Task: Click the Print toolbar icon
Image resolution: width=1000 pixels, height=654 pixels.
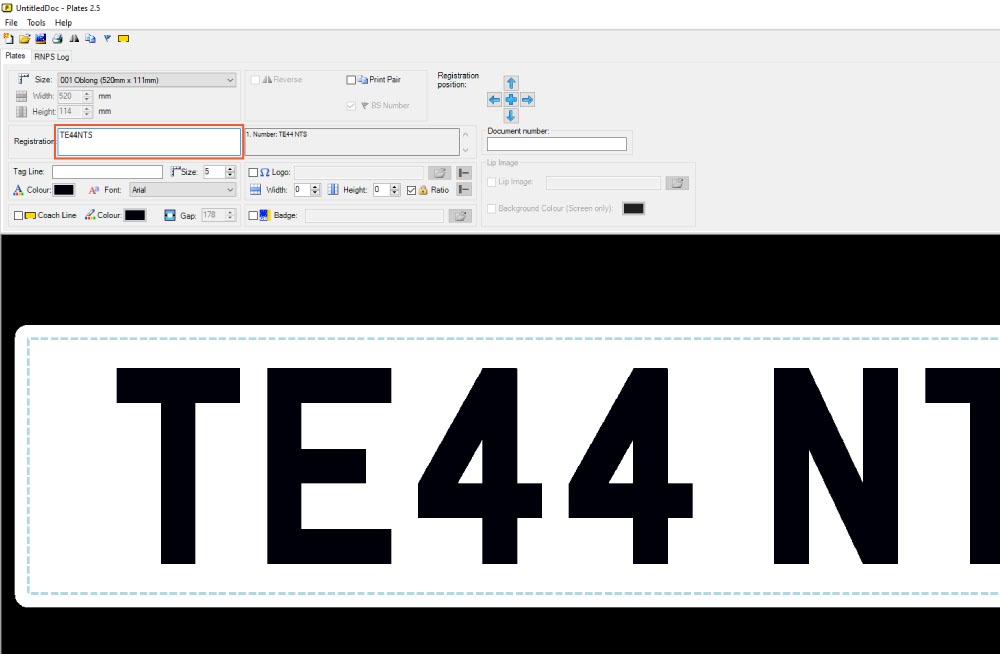Action: coord(57,39)
